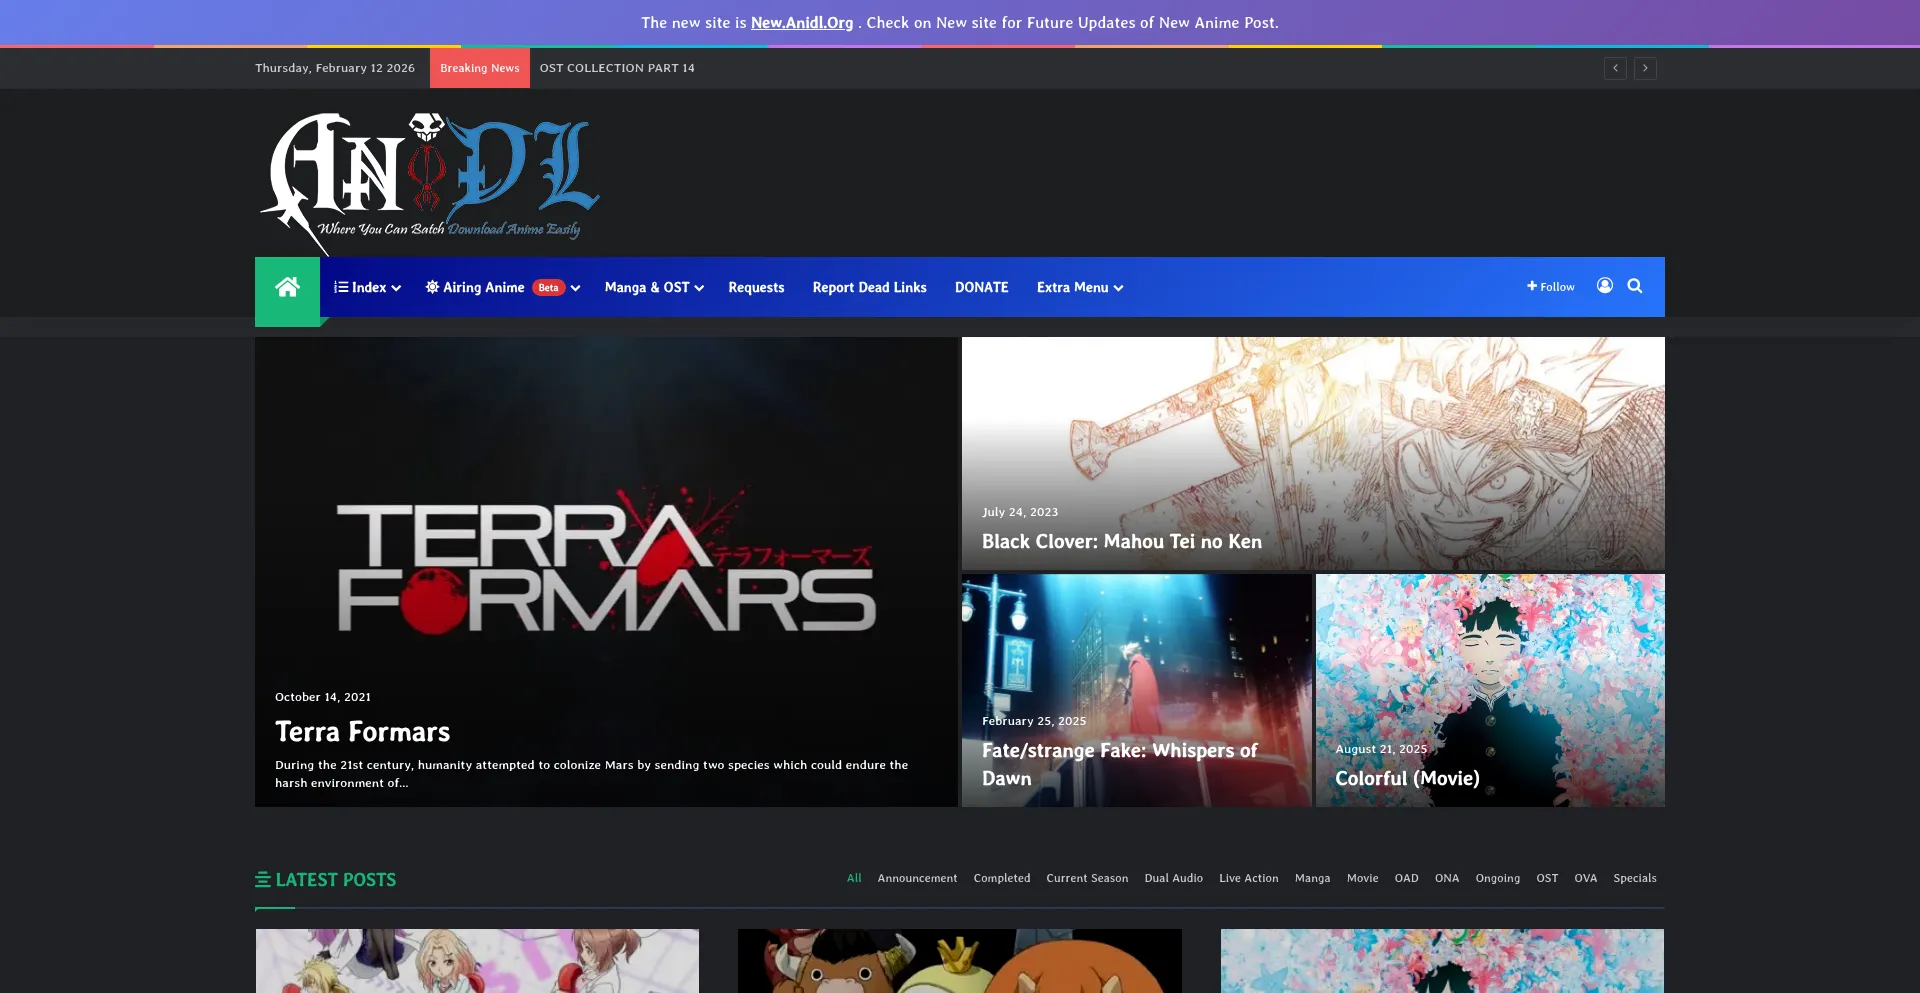Open first latest post thumbnail with anime girls
This screenshot has width=1920, height=993.
coord(477,961)
